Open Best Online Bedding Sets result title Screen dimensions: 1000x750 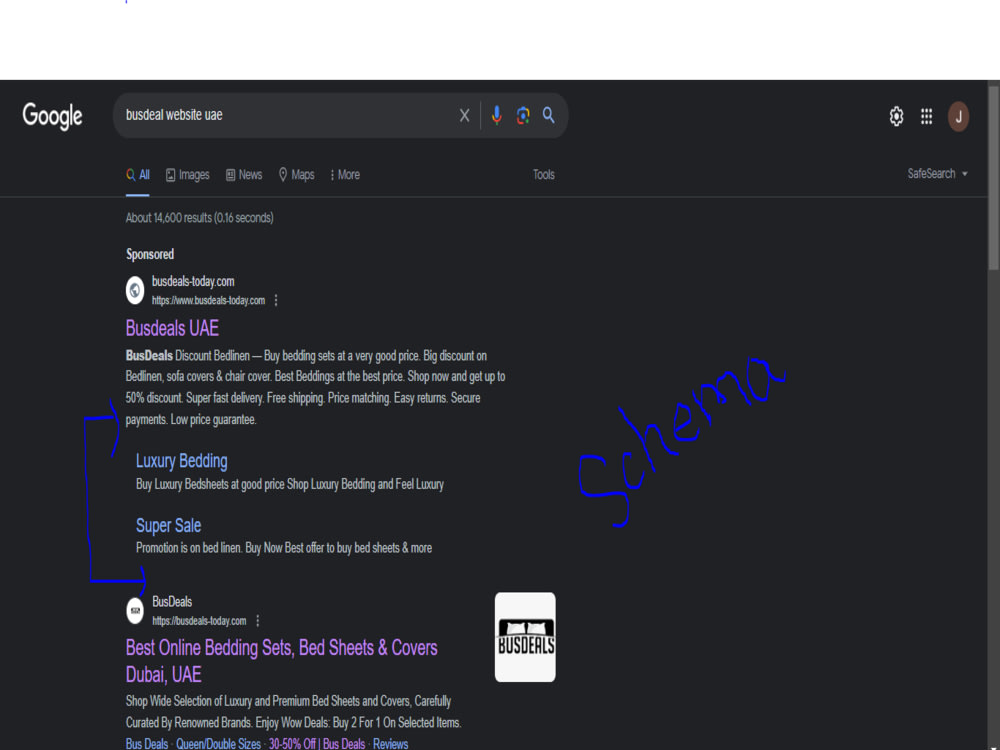pos(281,661)
